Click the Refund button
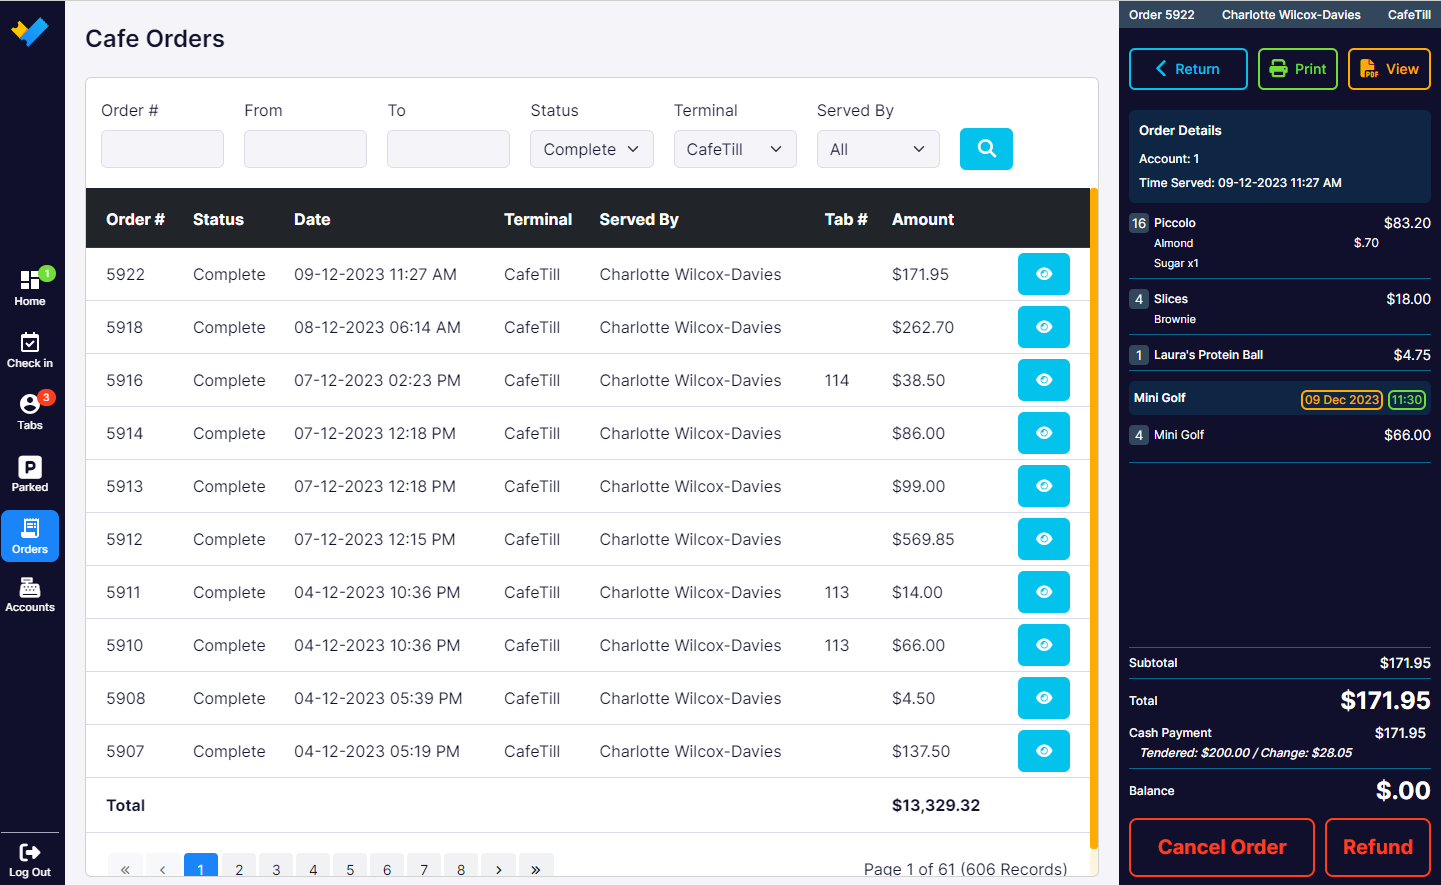 click(1378, 847)
